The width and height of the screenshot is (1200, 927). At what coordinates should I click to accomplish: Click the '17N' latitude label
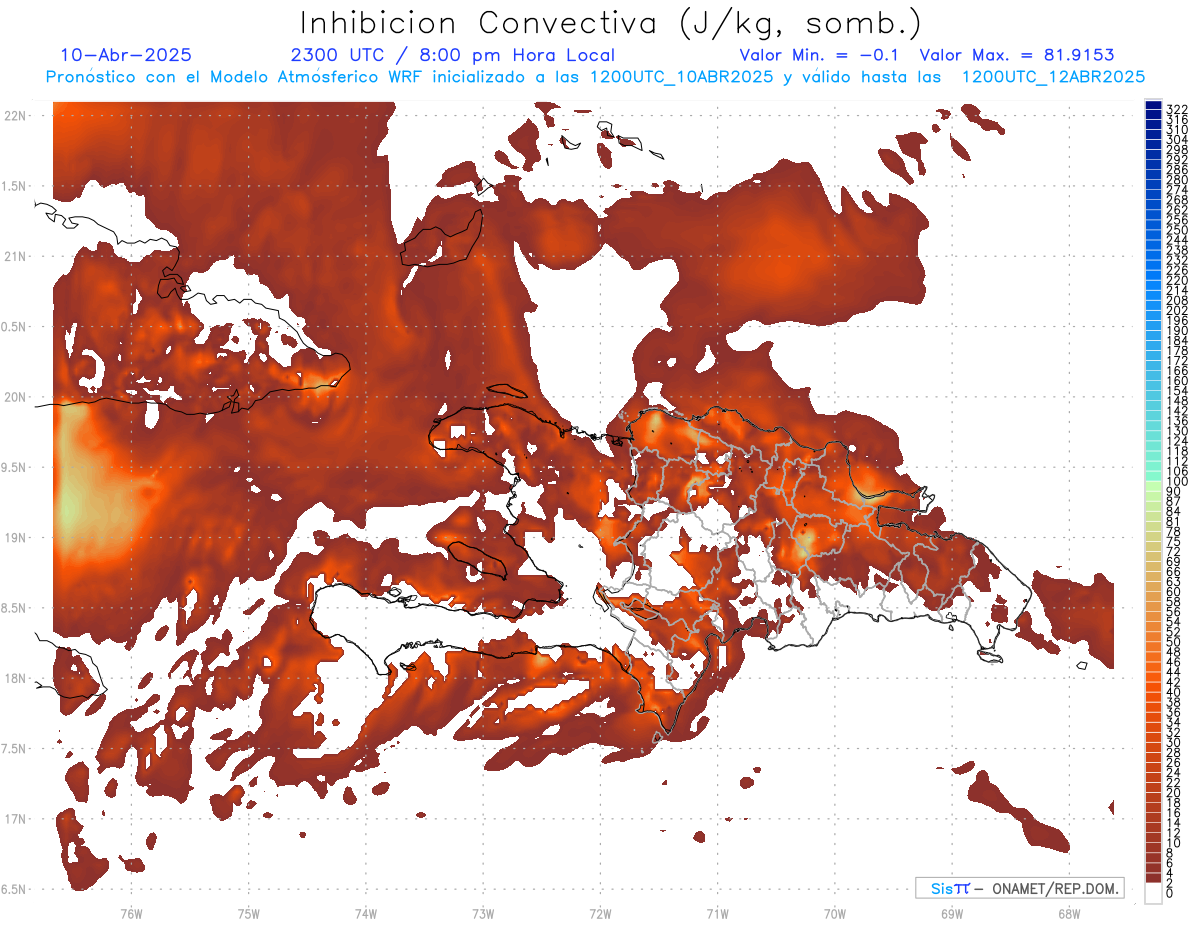pos(16,819)
